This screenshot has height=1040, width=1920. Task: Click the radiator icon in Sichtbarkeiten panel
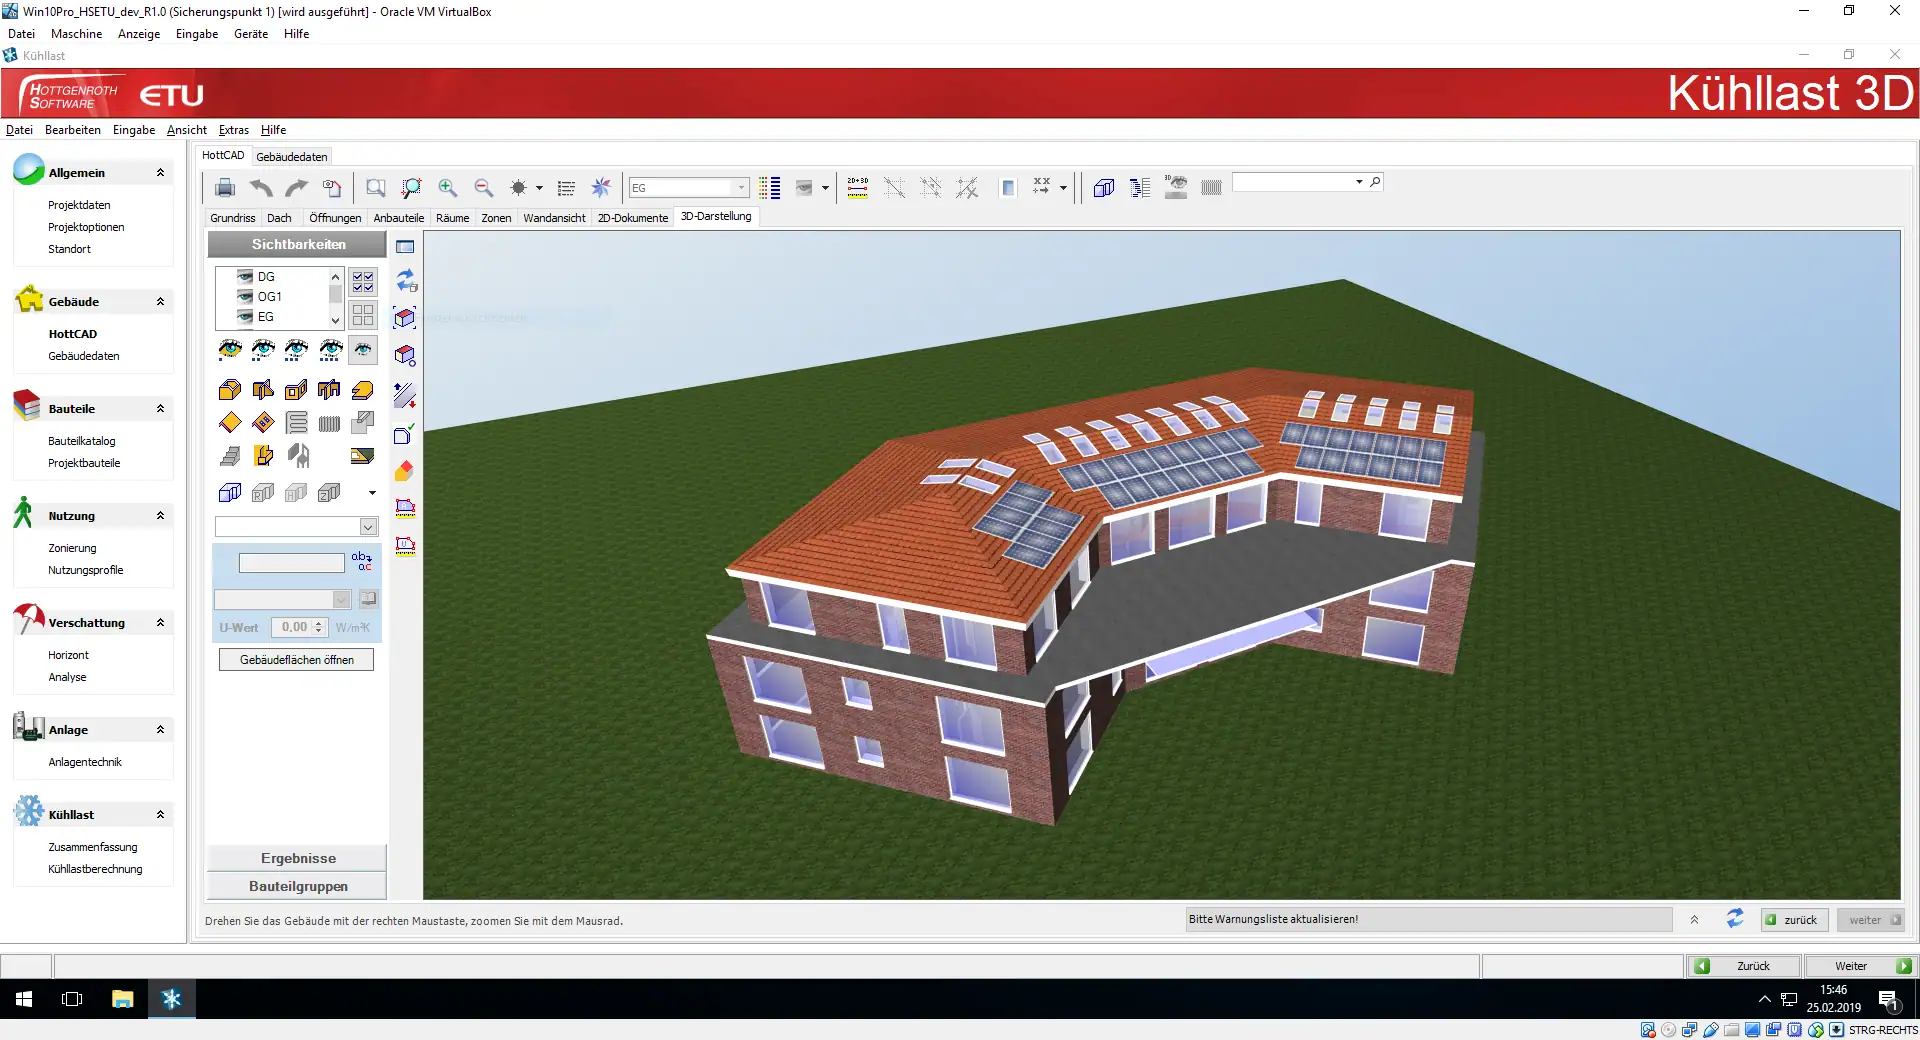click(329, 423)
